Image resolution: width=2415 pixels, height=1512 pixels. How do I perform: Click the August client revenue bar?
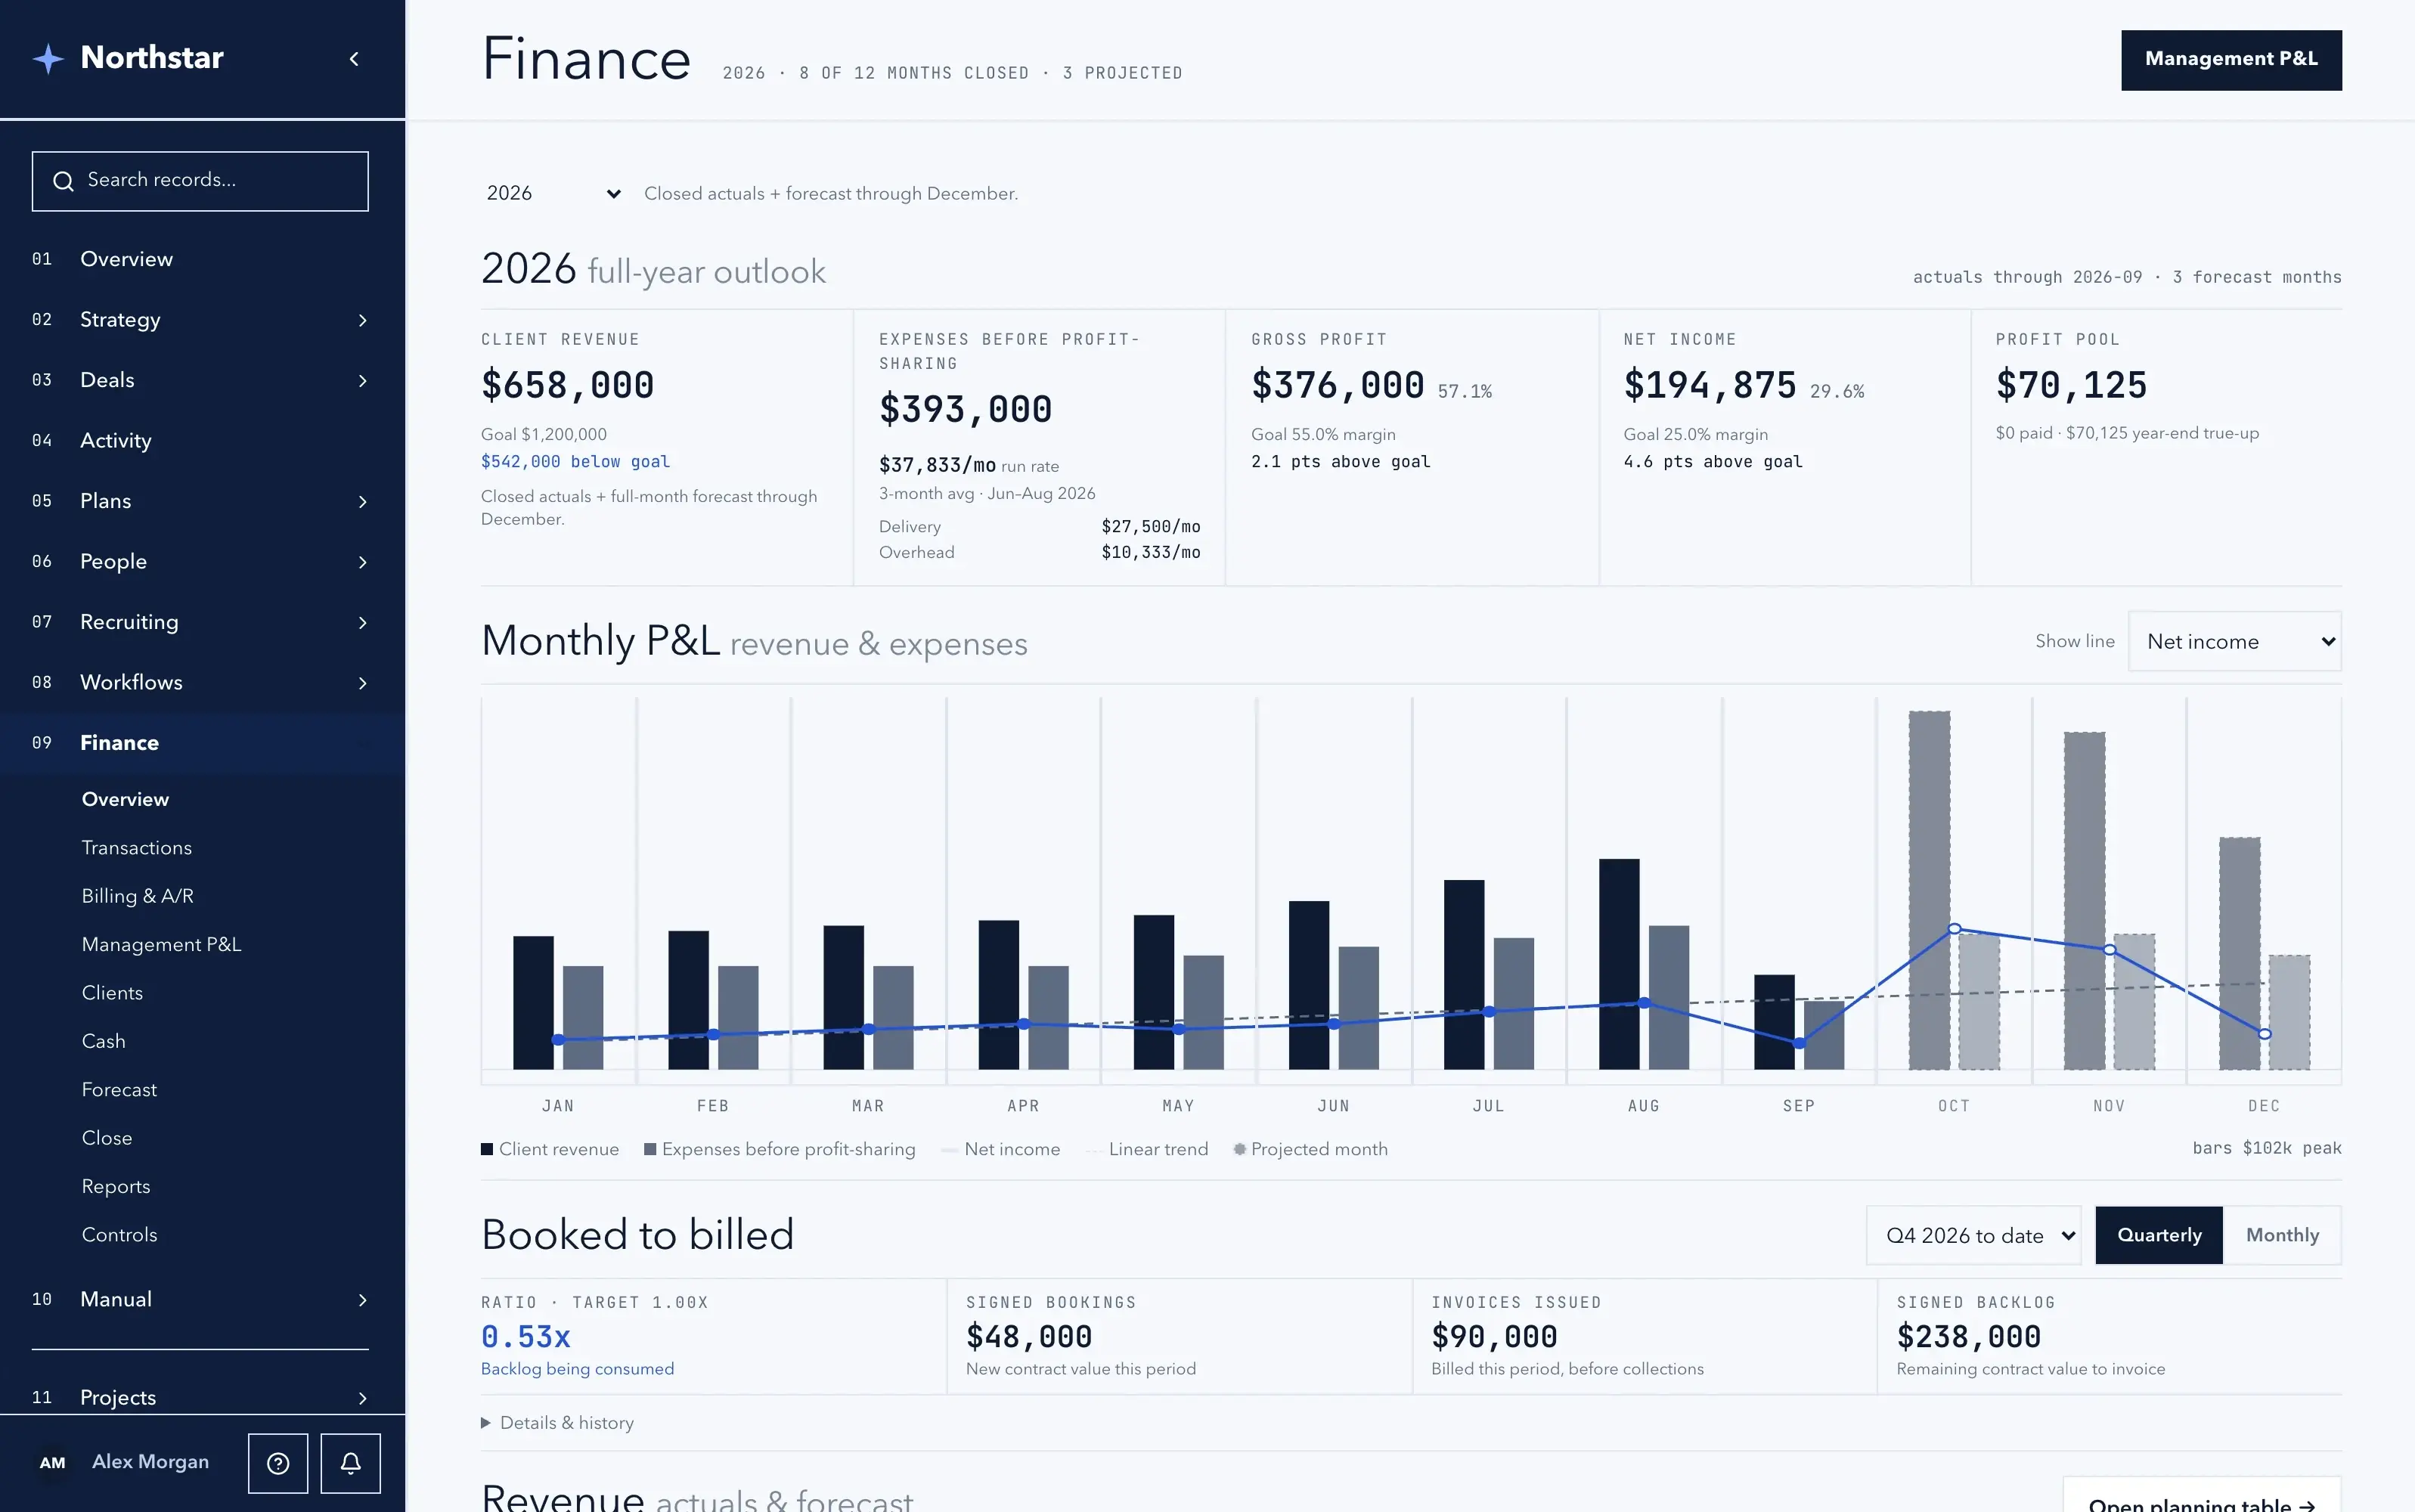(1619, 964)
